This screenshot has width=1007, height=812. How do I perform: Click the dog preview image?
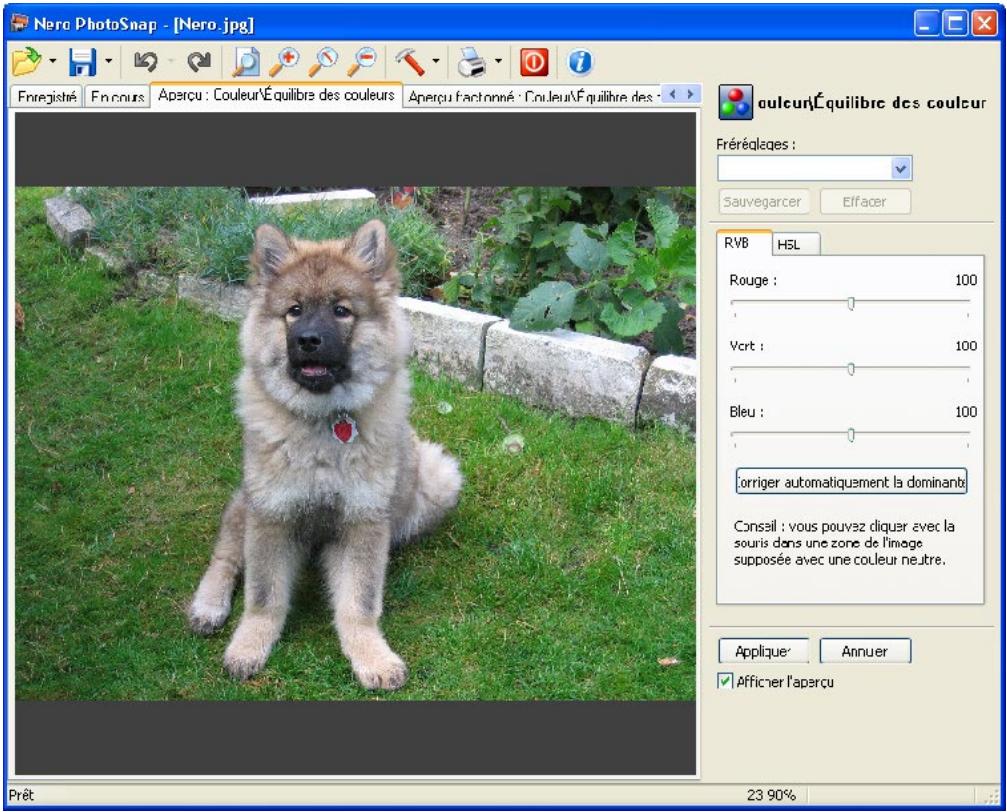[355, 443]
